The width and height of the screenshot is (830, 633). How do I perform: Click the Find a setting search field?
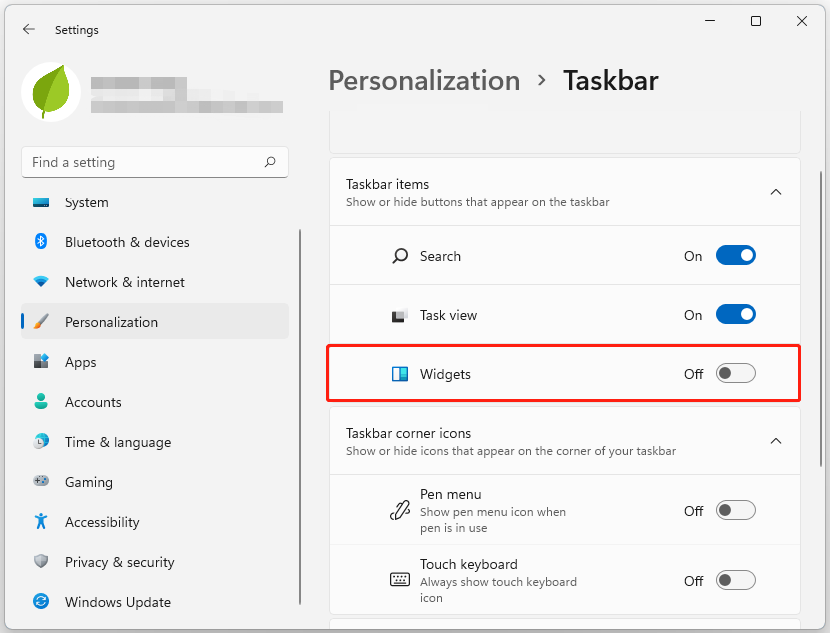[x=155, y=162]
